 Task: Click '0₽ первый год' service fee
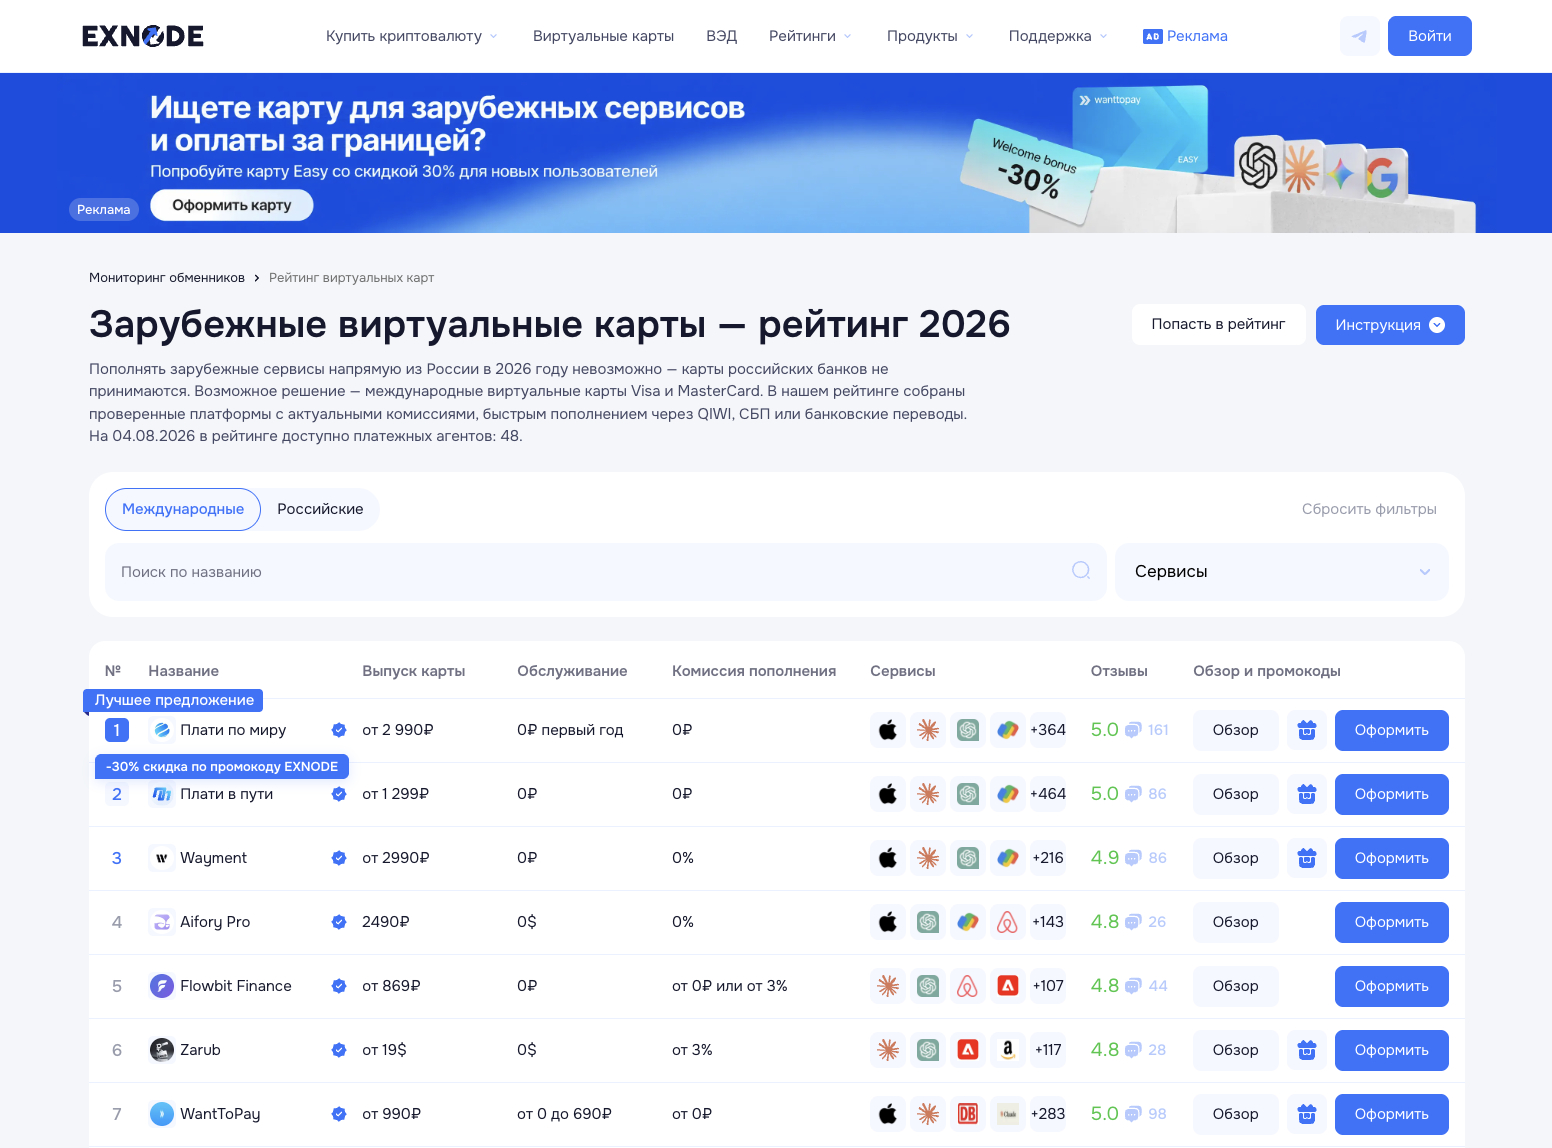(x=570, y=730)
